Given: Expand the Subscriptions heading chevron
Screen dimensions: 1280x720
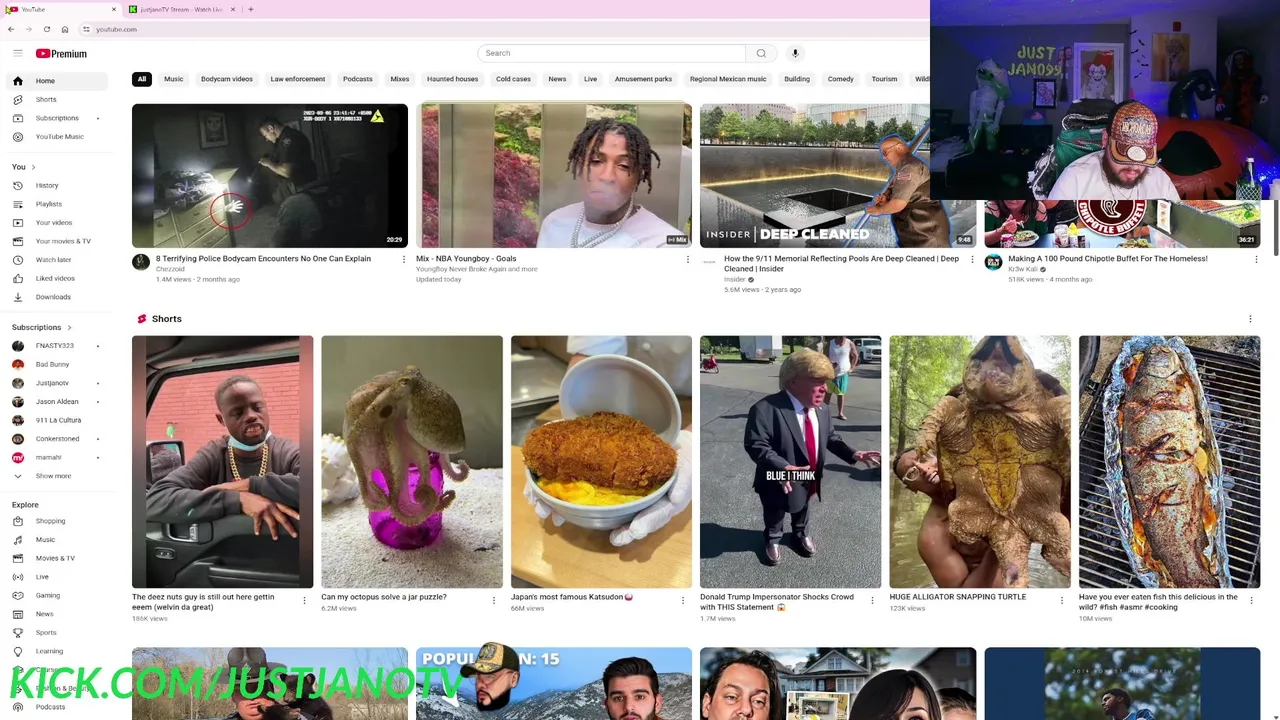Looking at the screenshot, I should click(x=69, y=327).
